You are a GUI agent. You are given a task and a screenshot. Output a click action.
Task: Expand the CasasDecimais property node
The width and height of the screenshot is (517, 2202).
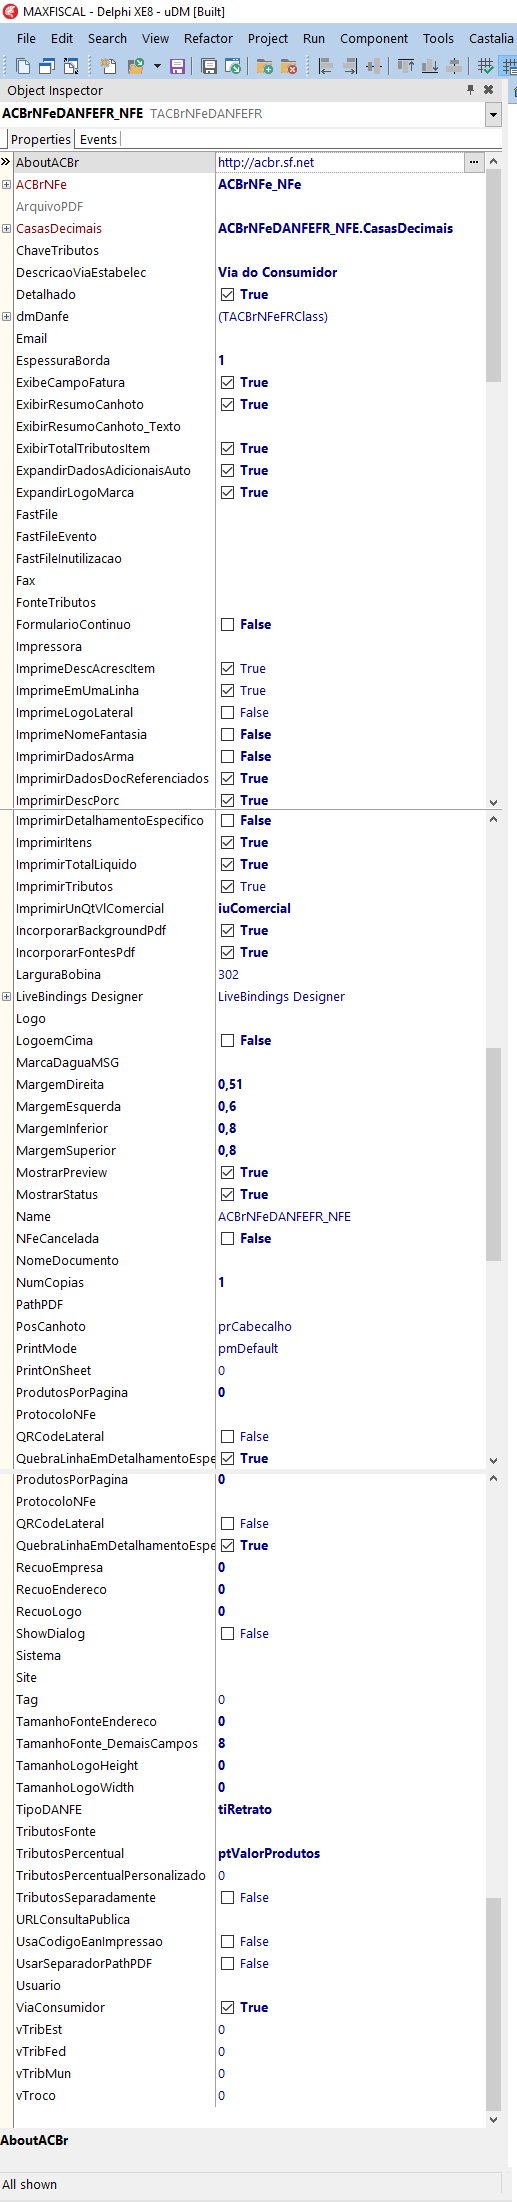pyautogui.click(x=6, y=228)
